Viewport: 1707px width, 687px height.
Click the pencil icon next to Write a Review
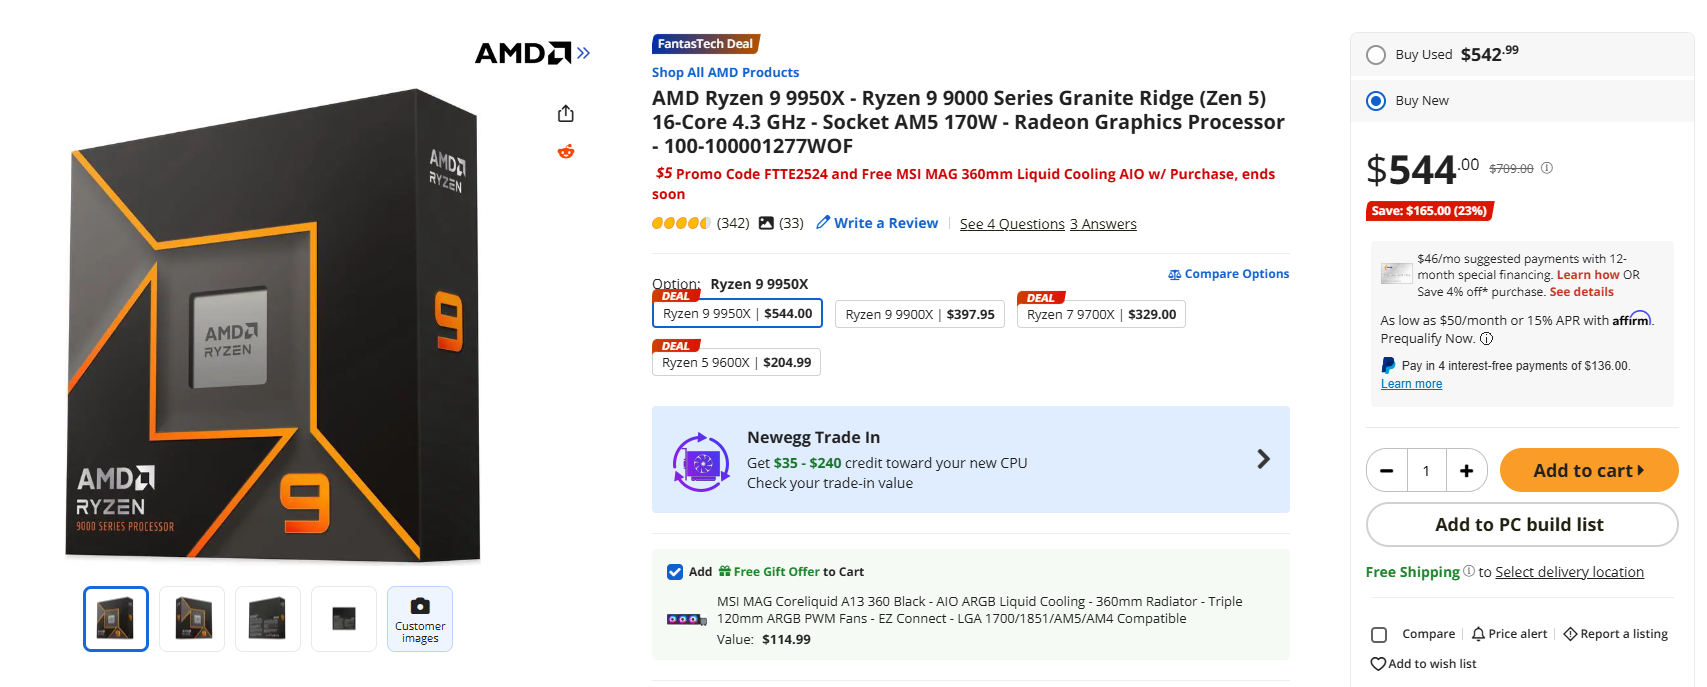(824, 222)
